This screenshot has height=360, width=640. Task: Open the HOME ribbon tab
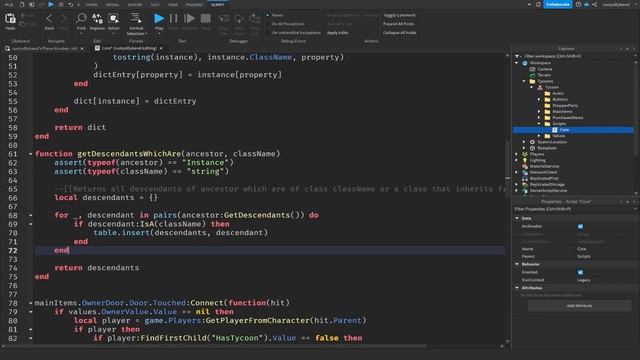click(91, 4)
